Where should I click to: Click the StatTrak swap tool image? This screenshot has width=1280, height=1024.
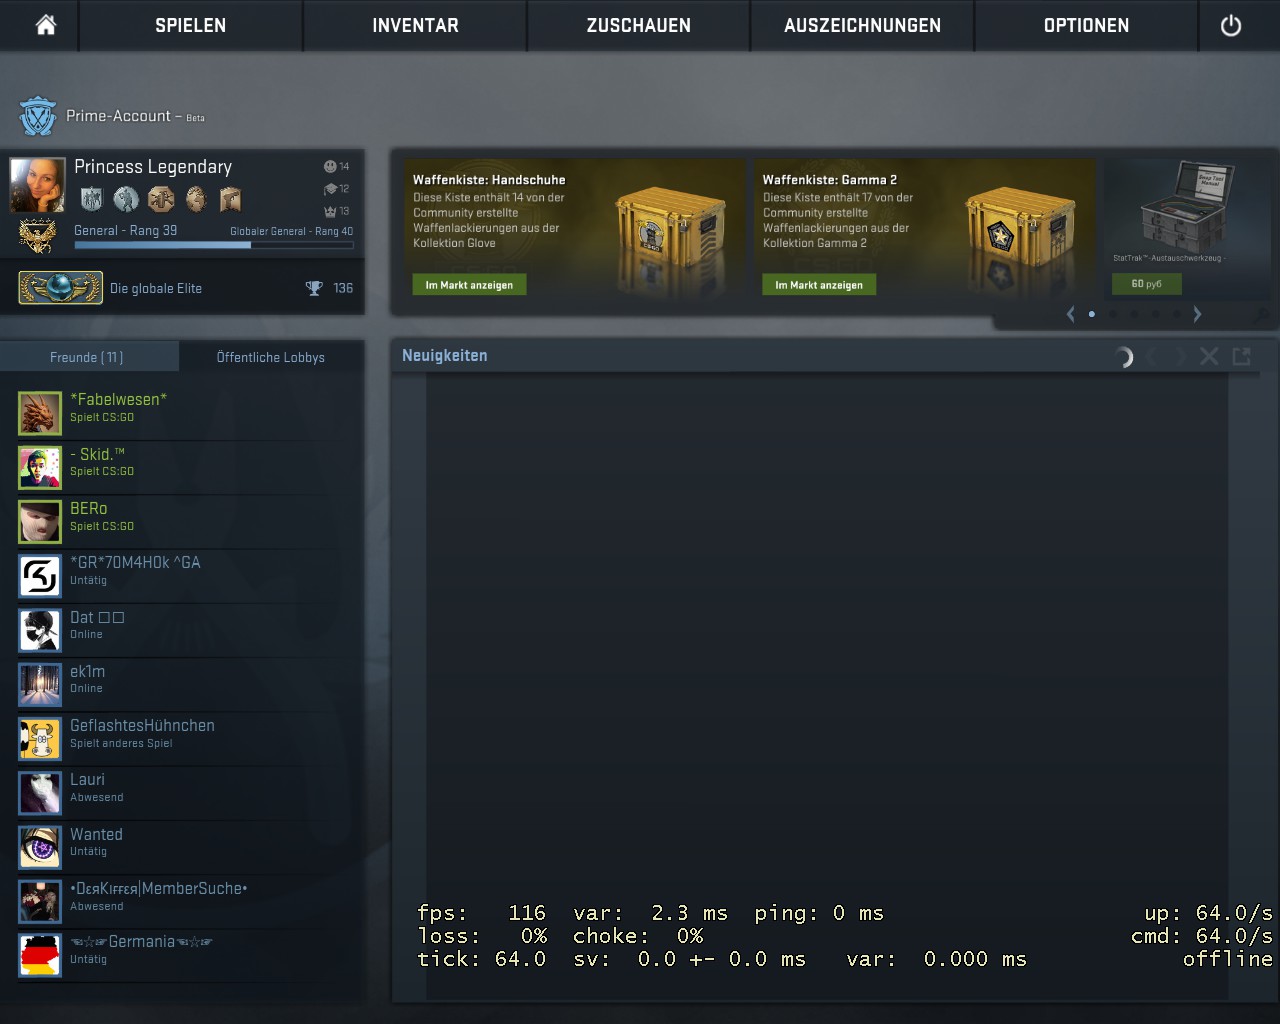pos(1186,207)
